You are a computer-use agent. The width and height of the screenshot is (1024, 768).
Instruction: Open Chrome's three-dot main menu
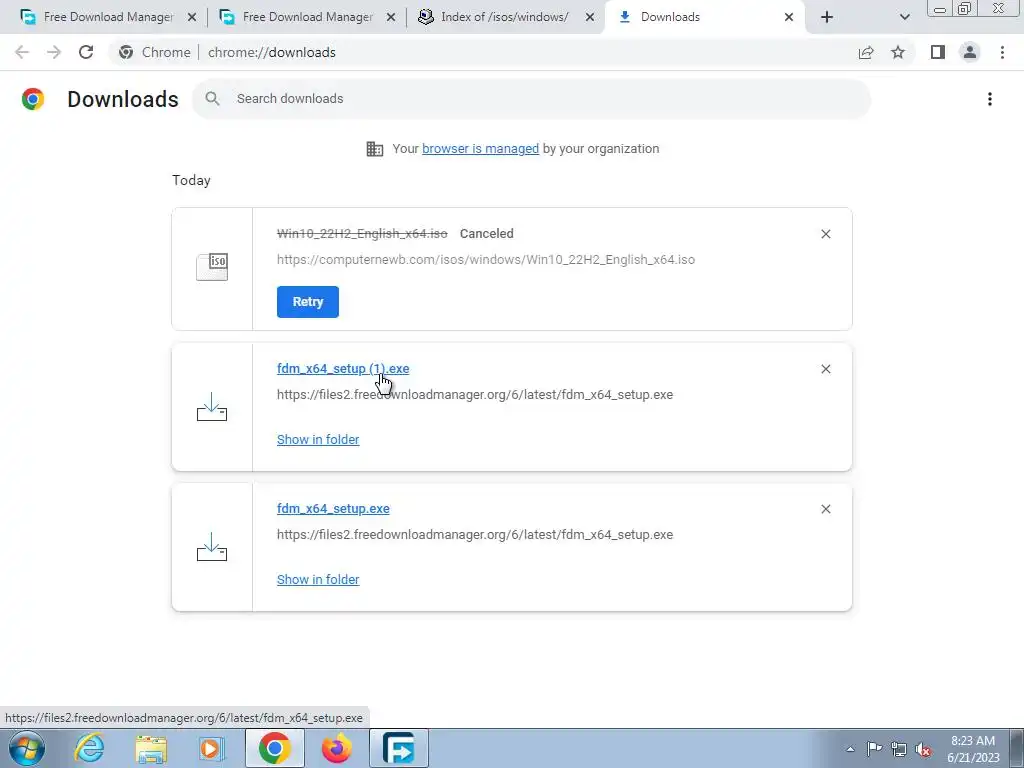pos(1002,52)
